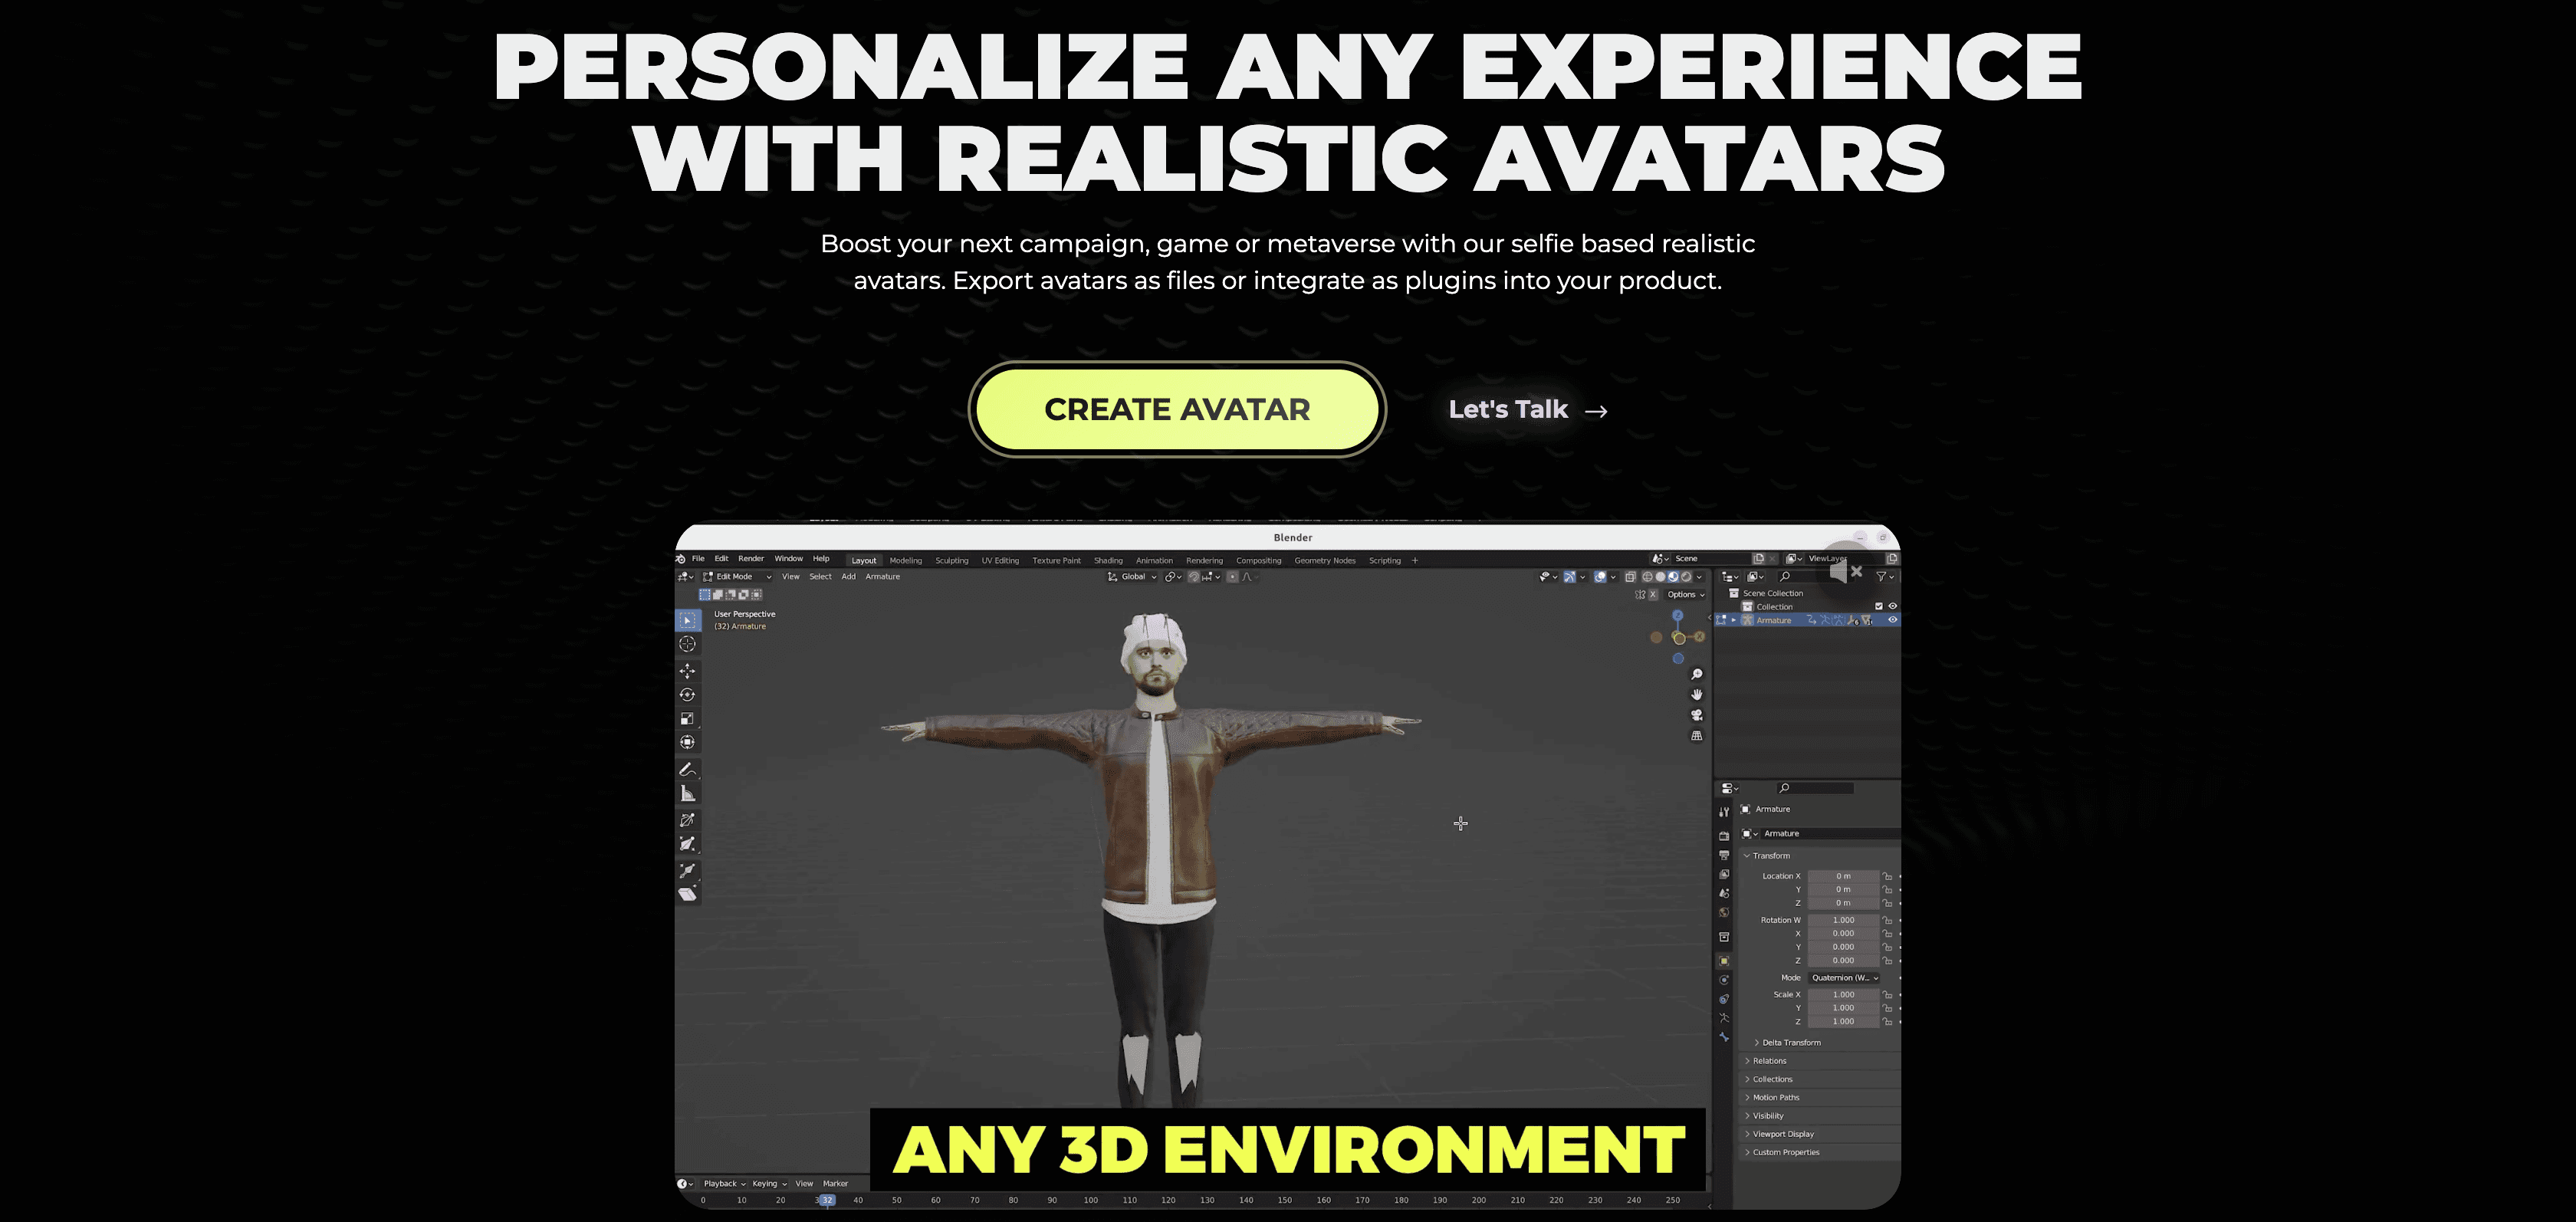Expand the Transform properties panel
This screenshot has width=2576, height=1222.
pos(1748,856)
